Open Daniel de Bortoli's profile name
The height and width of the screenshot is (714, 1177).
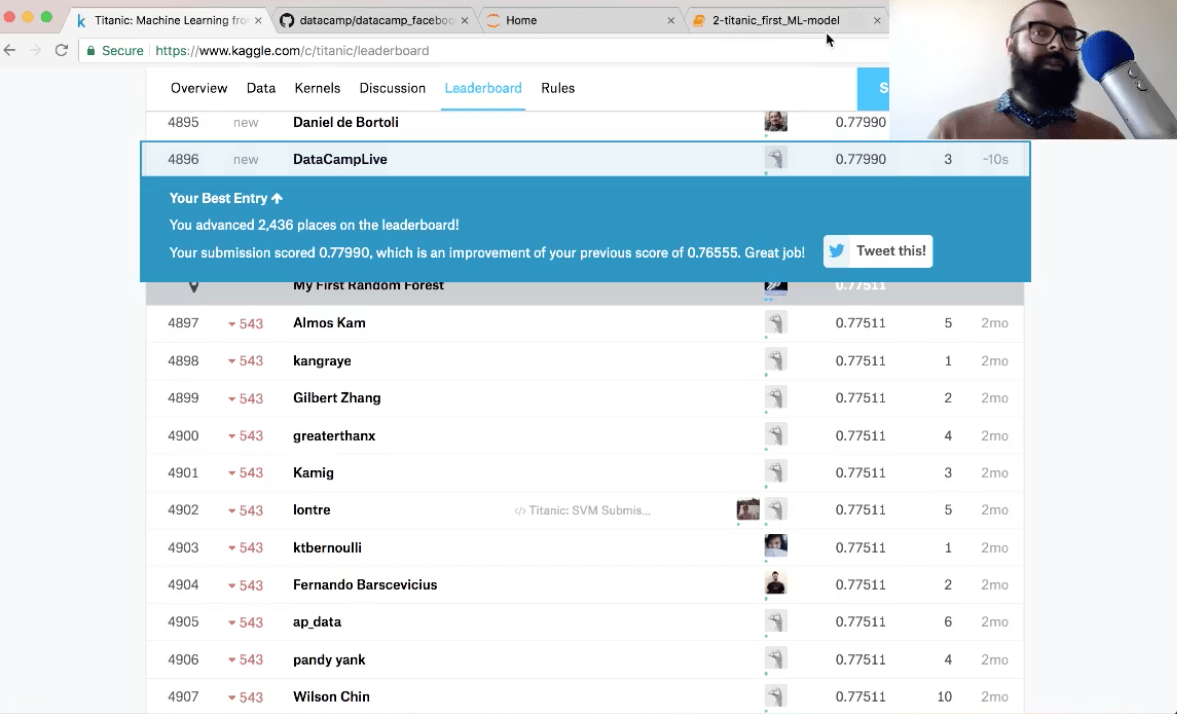coord(345,122)
